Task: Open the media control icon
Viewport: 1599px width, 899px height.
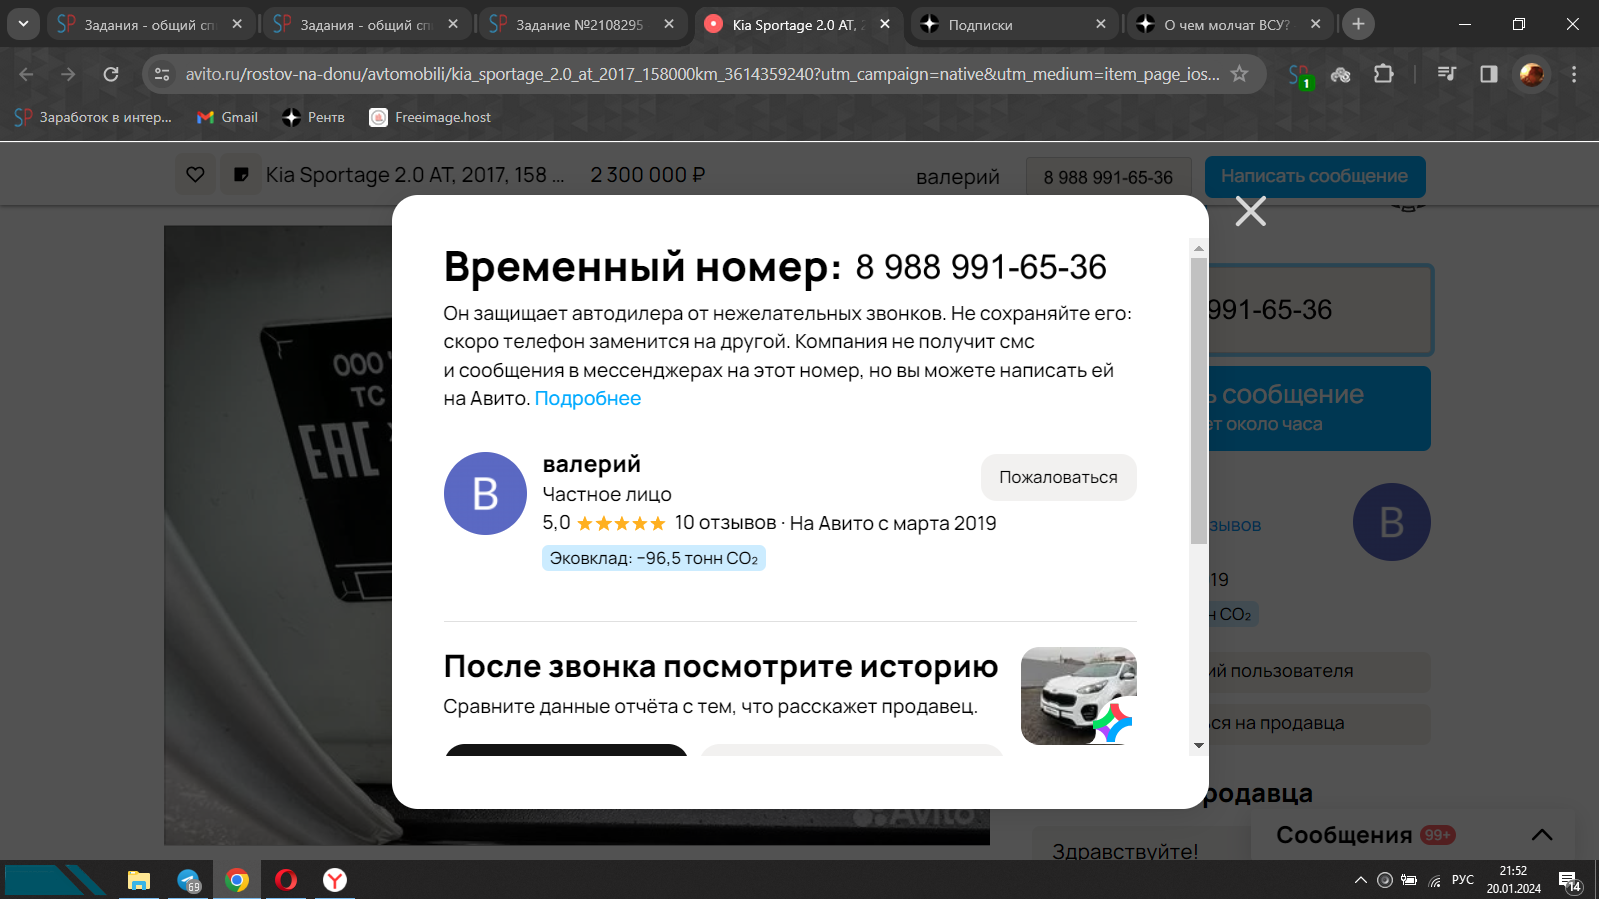Action: point(1446,74)
